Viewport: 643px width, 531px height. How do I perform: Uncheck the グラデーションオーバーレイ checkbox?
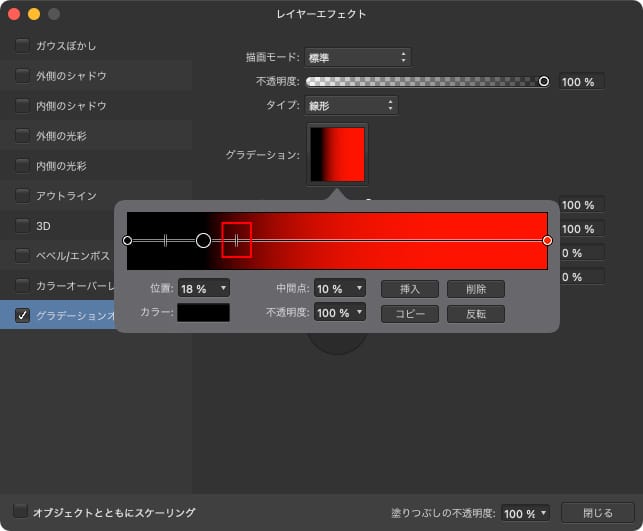point(22,316)
